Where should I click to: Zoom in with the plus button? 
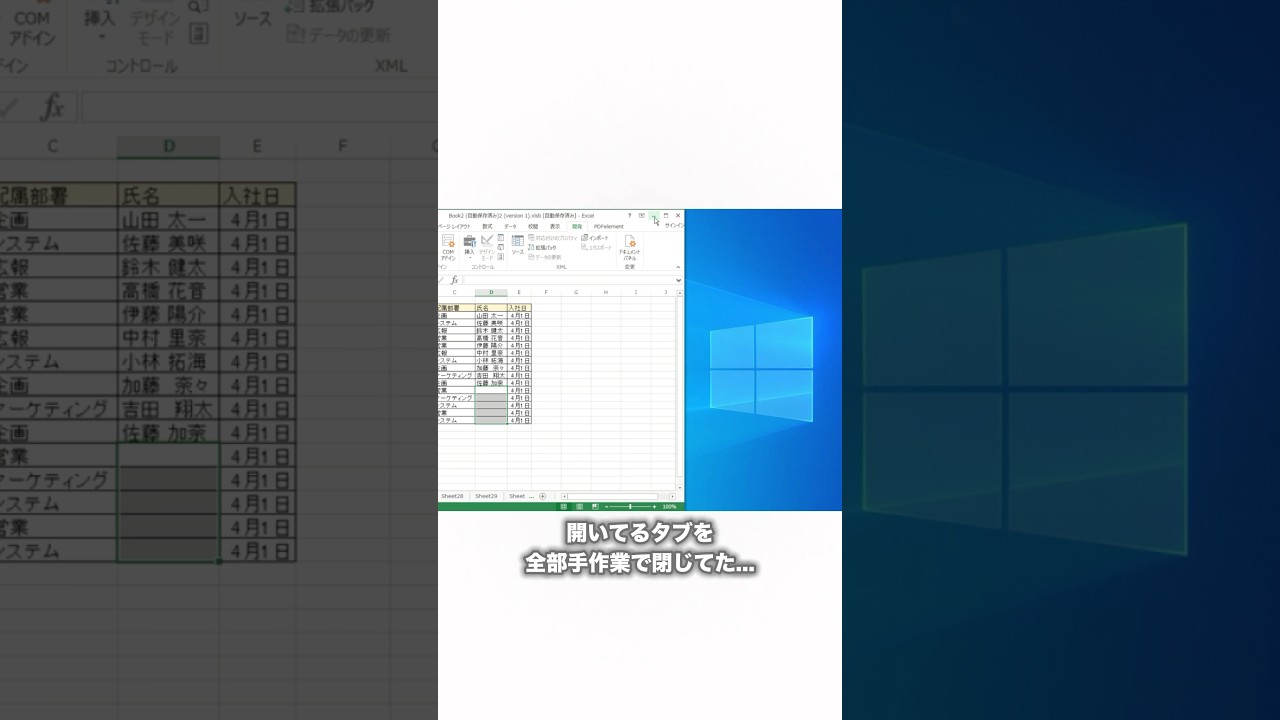pyautogui.click(x=654, y=507)
